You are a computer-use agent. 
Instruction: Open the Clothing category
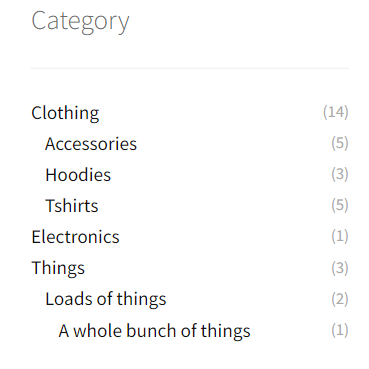[65, 113]
